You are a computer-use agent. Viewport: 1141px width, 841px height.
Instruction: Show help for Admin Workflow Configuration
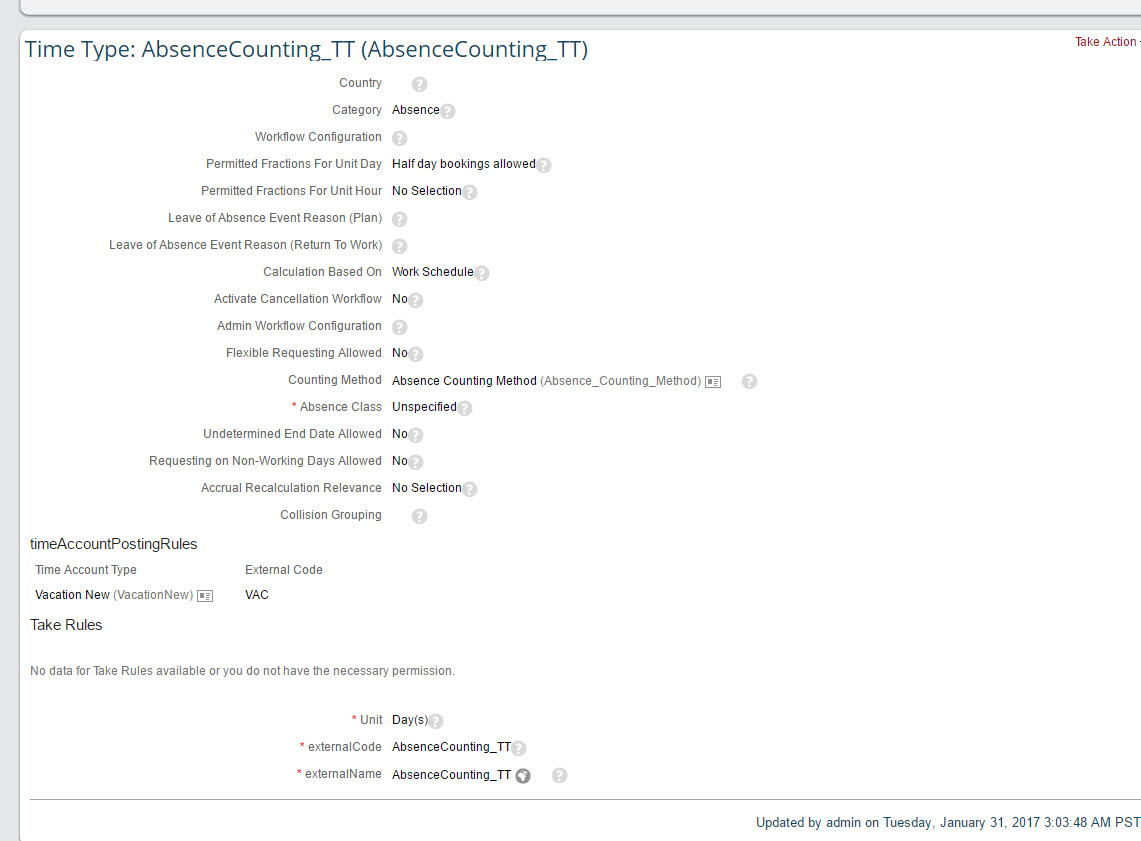pos(399,327)
